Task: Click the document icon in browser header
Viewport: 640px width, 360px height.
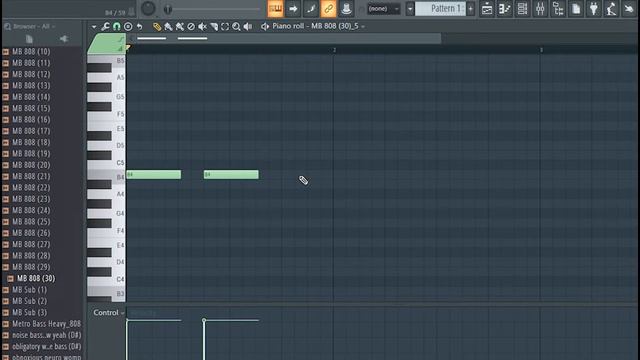Action: coord(29,39)
